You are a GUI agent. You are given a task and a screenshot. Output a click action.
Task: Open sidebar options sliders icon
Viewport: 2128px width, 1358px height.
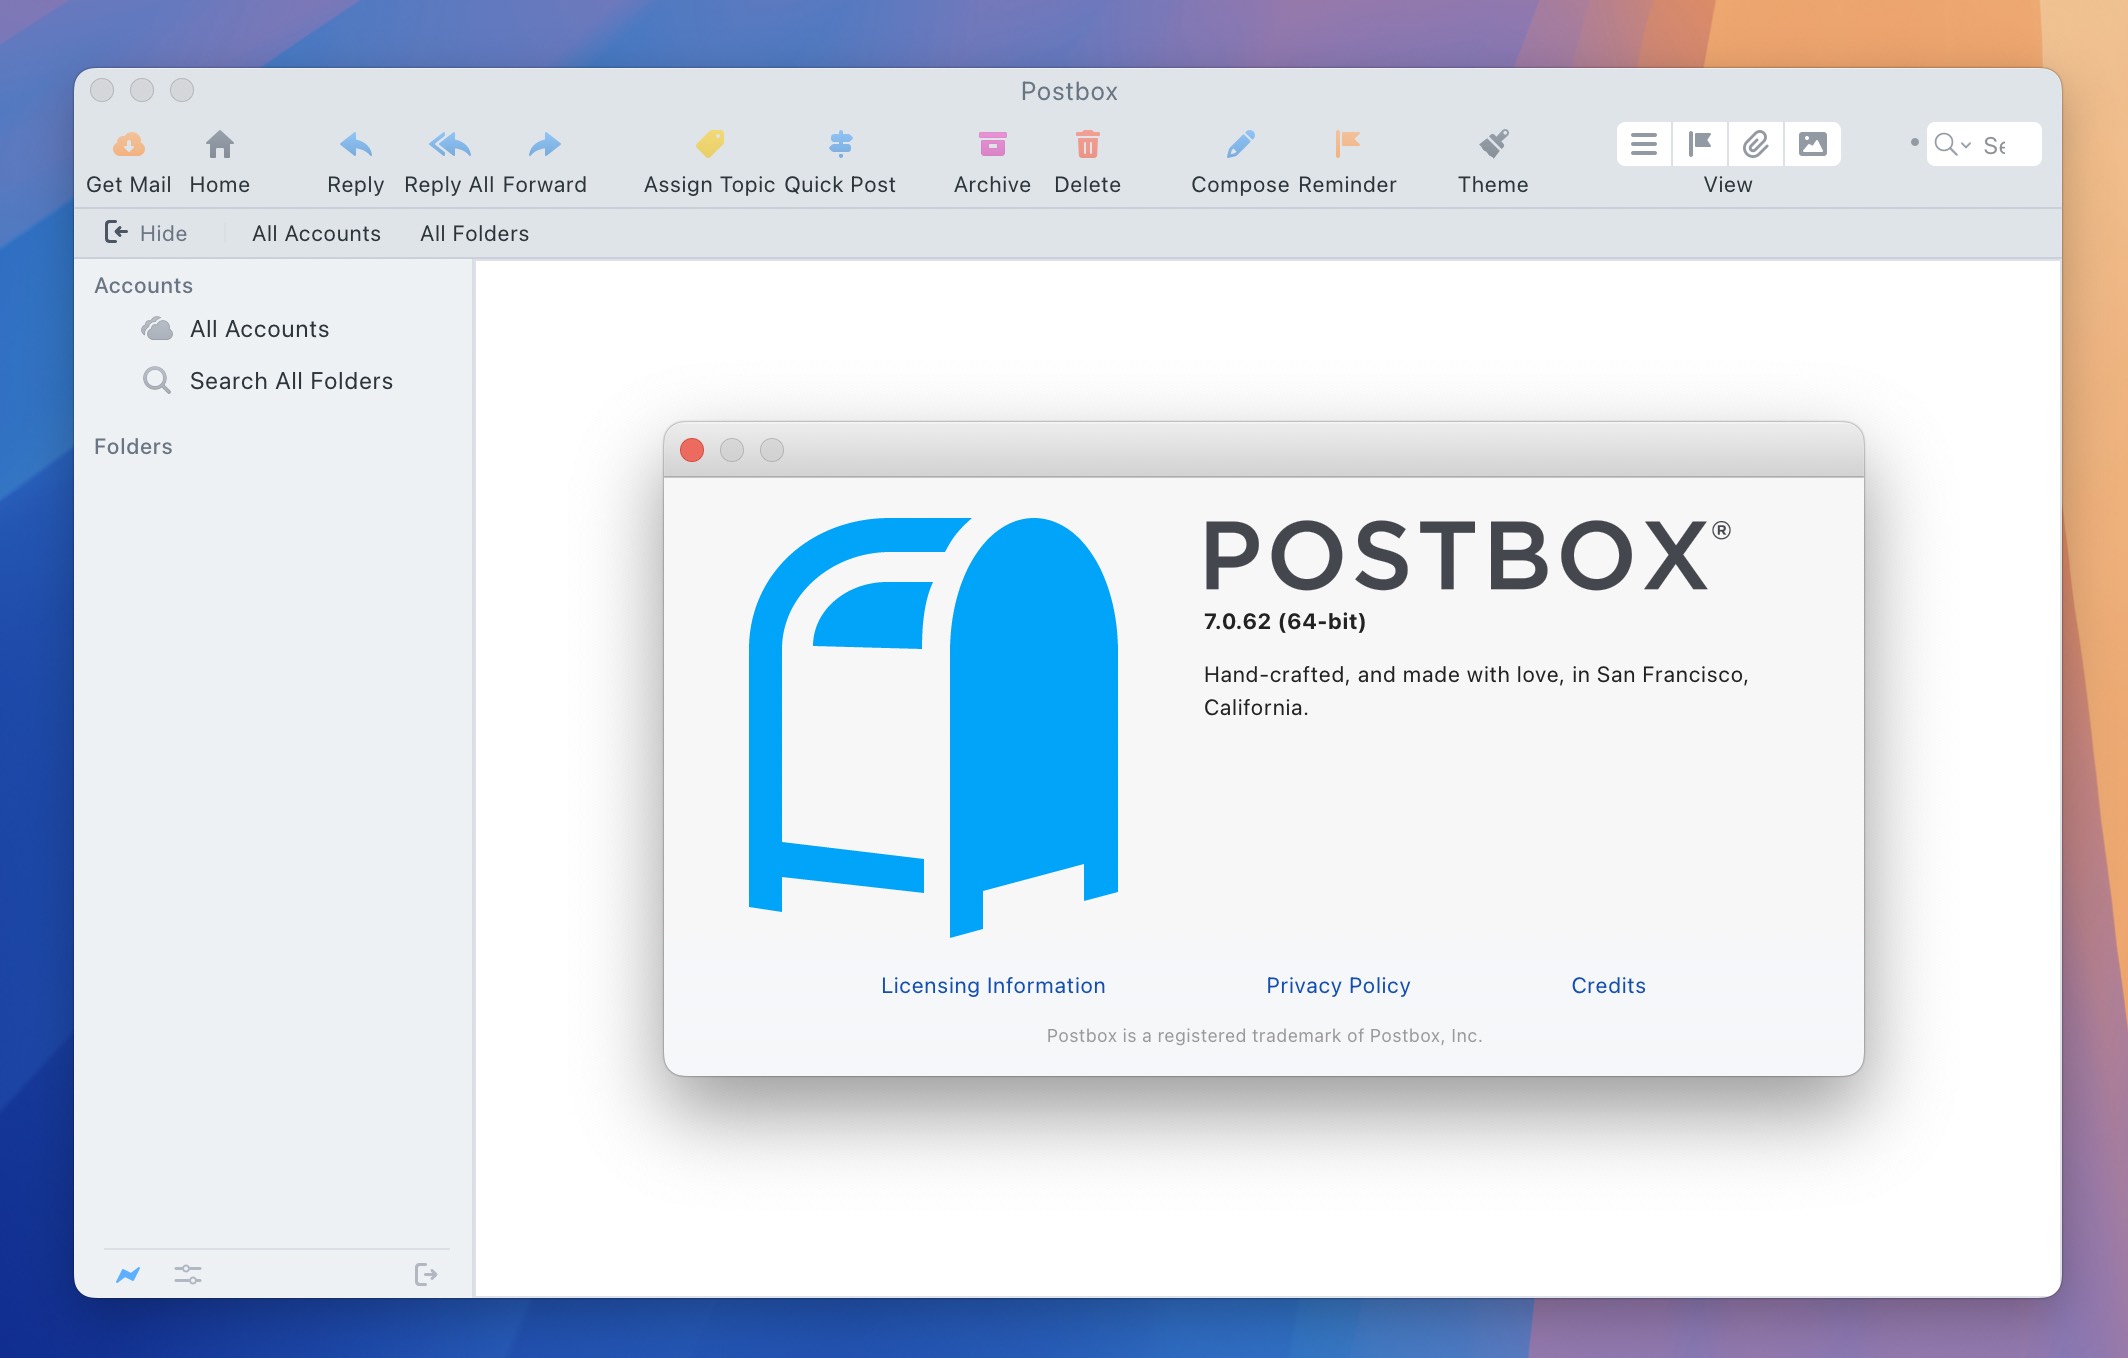[188, 1274]
